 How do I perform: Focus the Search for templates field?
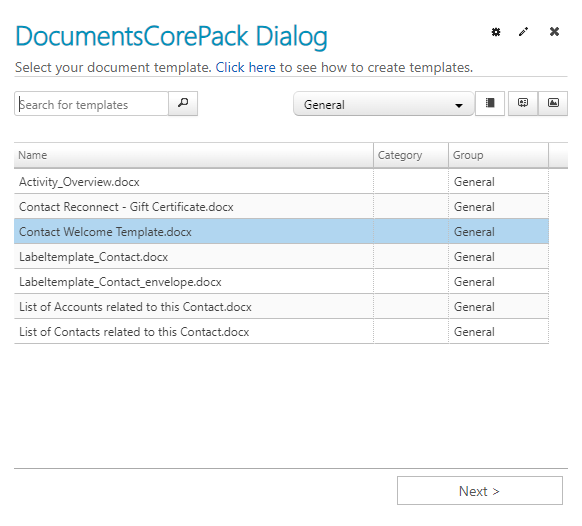point(91,104)
